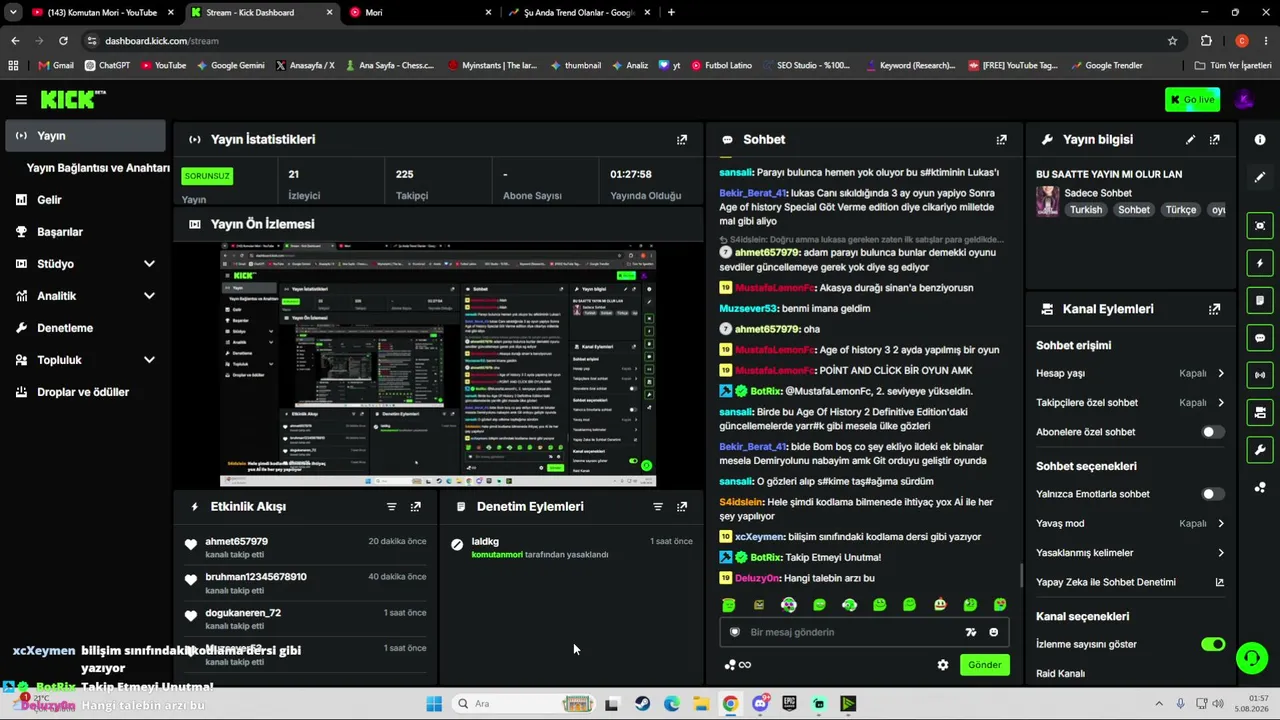Toggle the lightning activity feed widget icon

[1260, 263]
